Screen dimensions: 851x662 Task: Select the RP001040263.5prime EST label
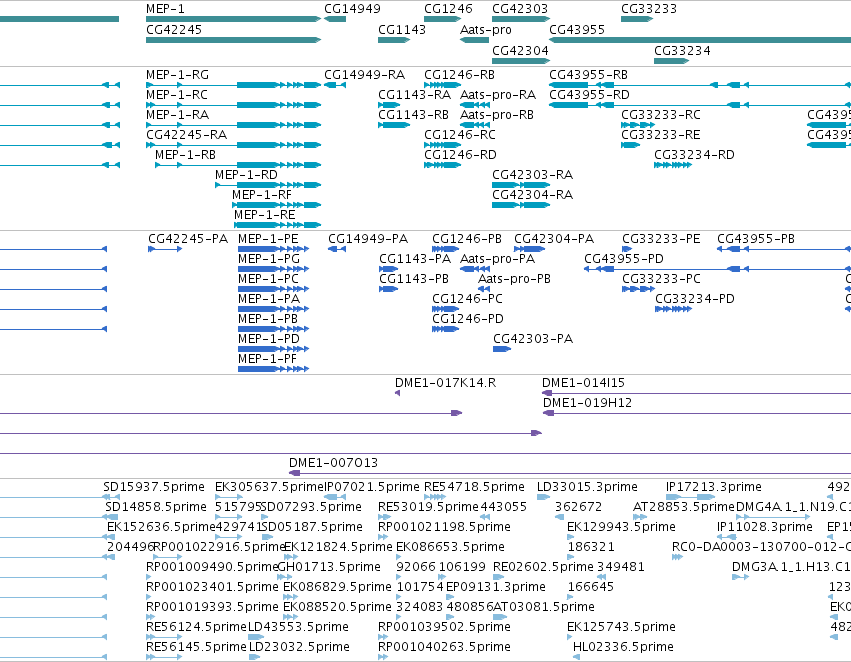444,647
